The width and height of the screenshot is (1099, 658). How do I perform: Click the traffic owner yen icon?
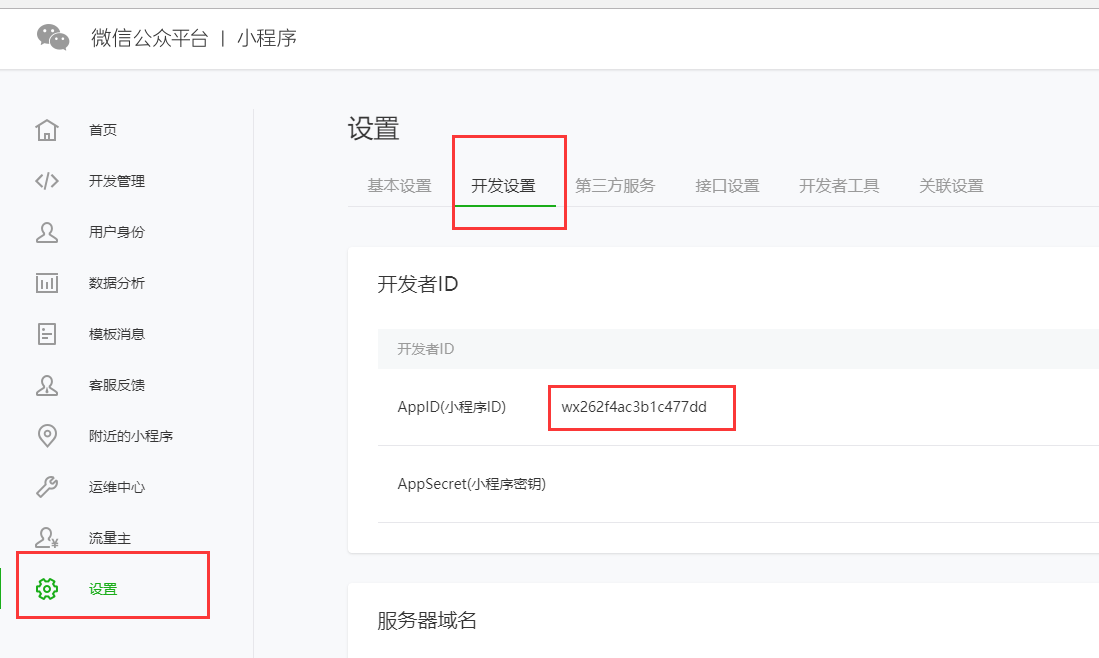point(47,538)
